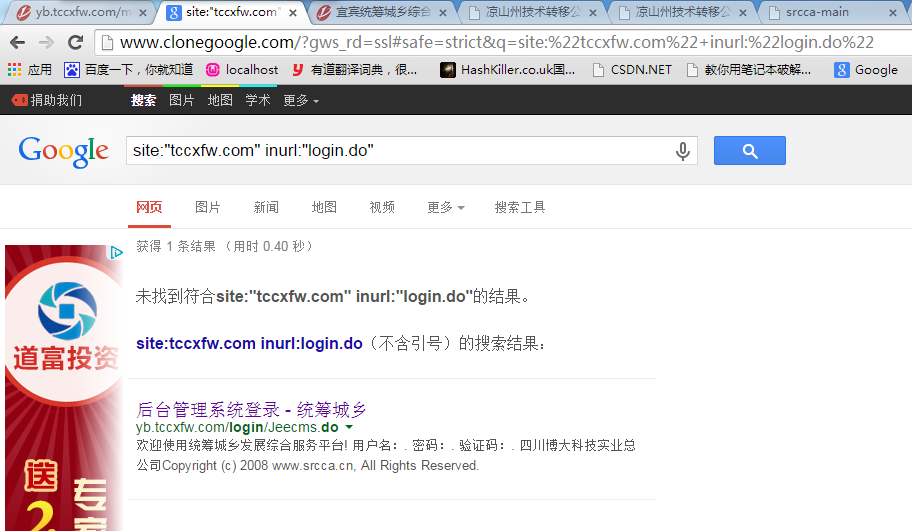
Task: Expand the 更多 dropdown under search box
Action: click(x=446, y=207)
